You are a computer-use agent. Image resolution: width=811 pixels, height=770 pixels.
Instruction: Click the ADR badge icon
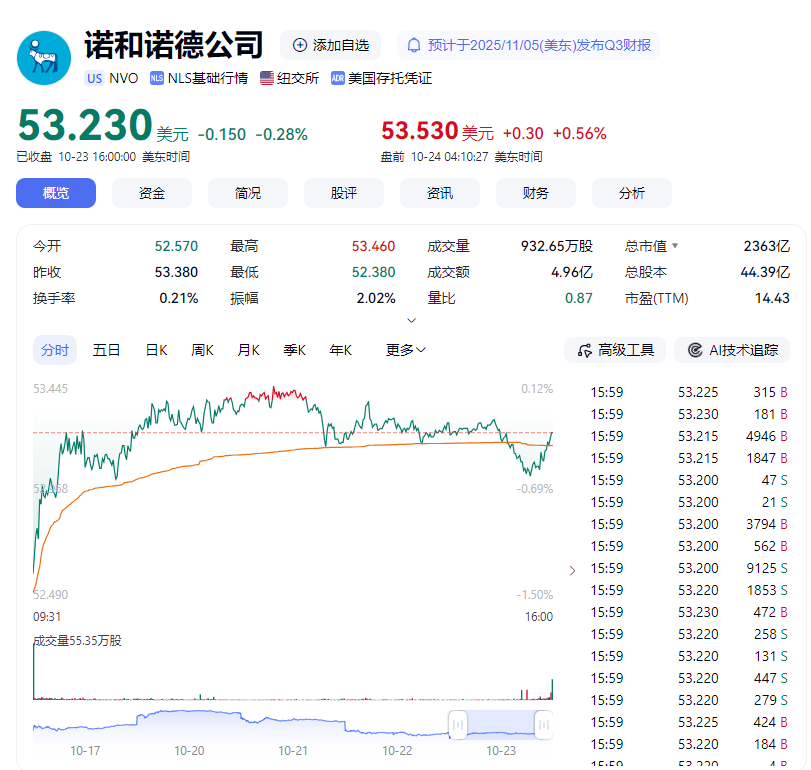tap(338, 78)
